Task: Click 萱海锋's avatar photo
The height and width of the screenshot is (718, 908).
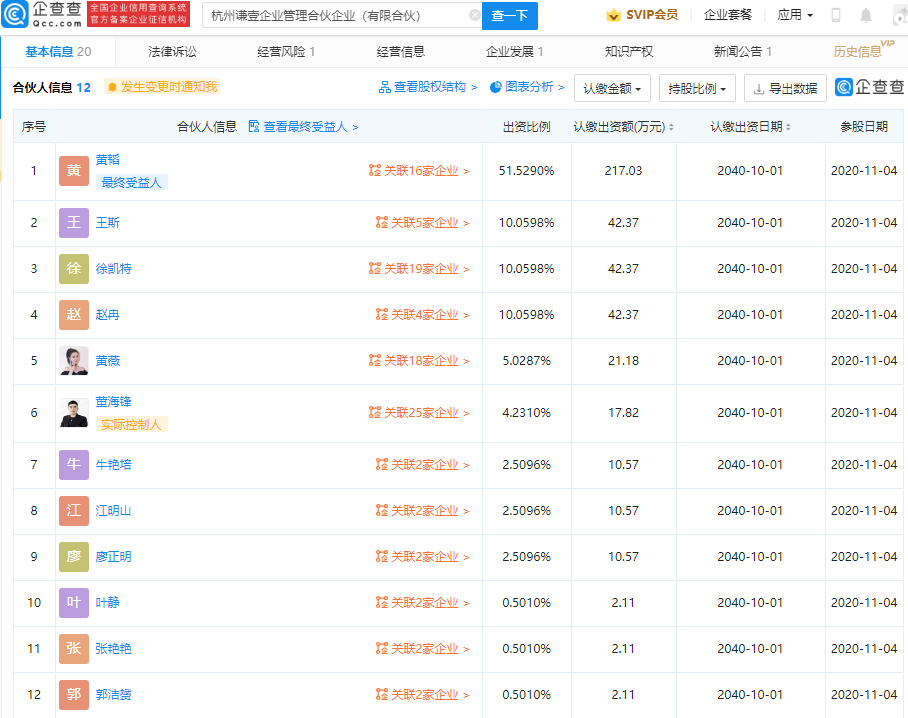Action: point(72,413)
